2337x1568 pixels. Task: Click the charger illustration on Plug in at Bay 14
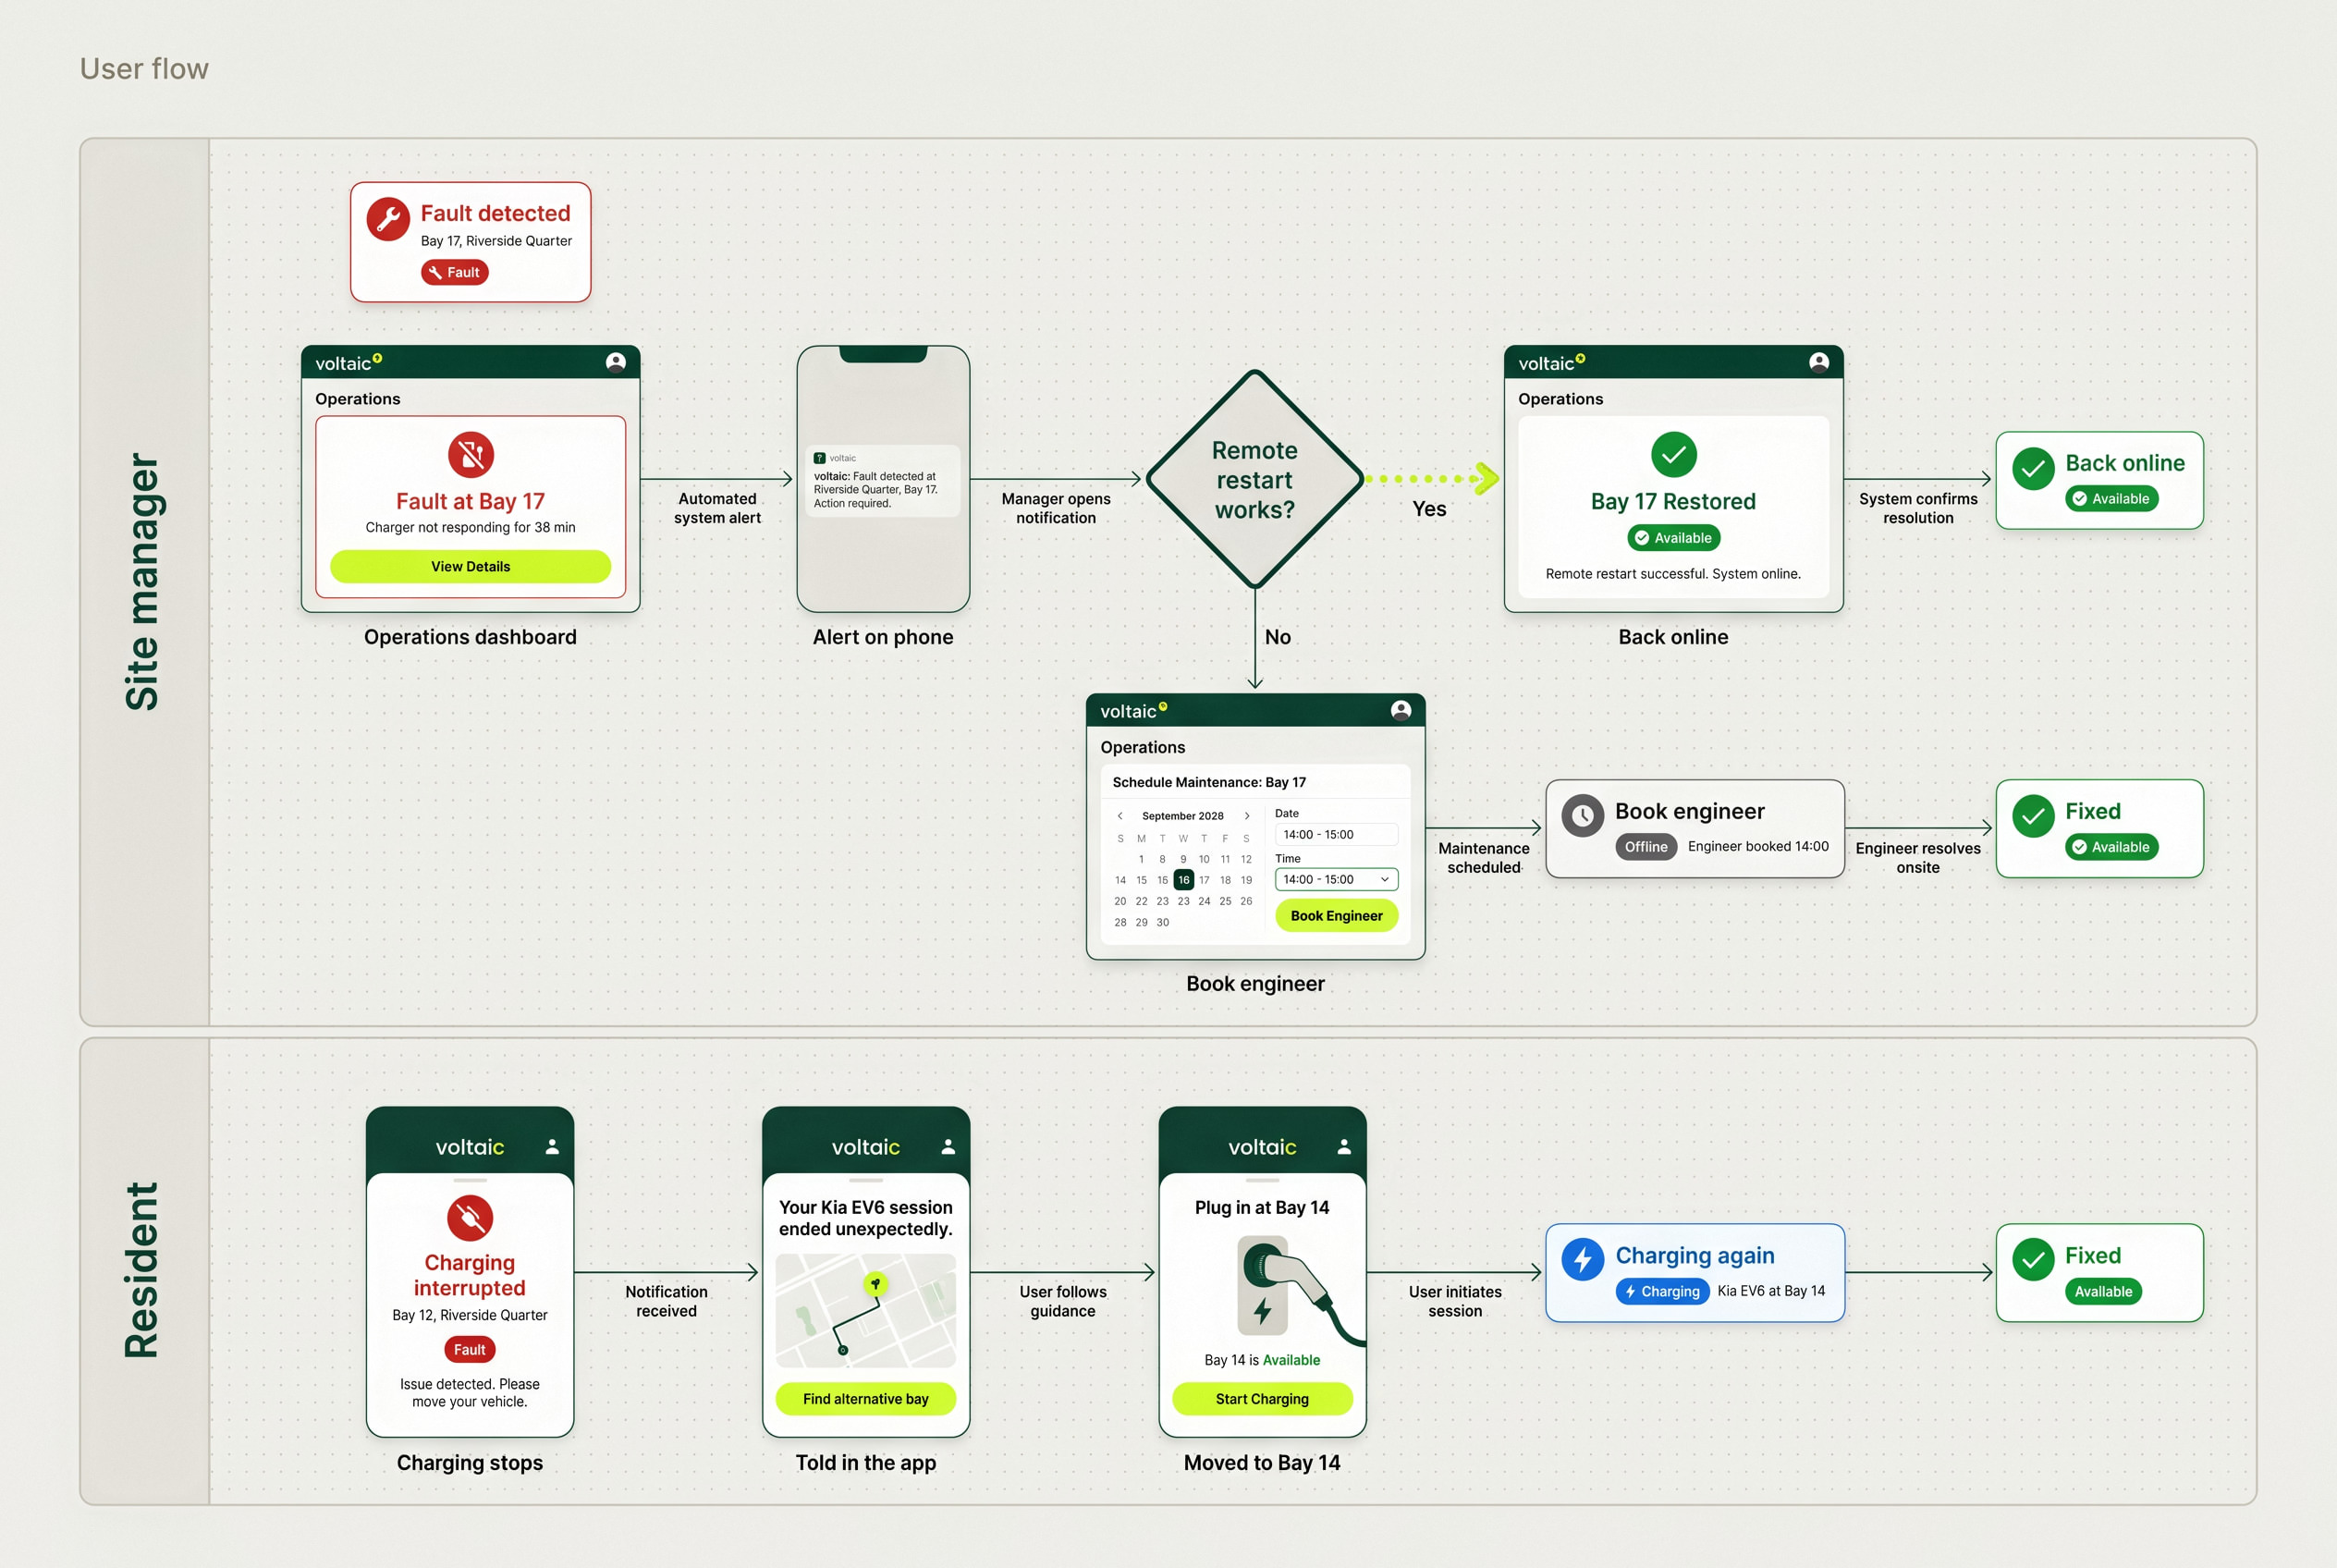(x=1300, y=1290)
